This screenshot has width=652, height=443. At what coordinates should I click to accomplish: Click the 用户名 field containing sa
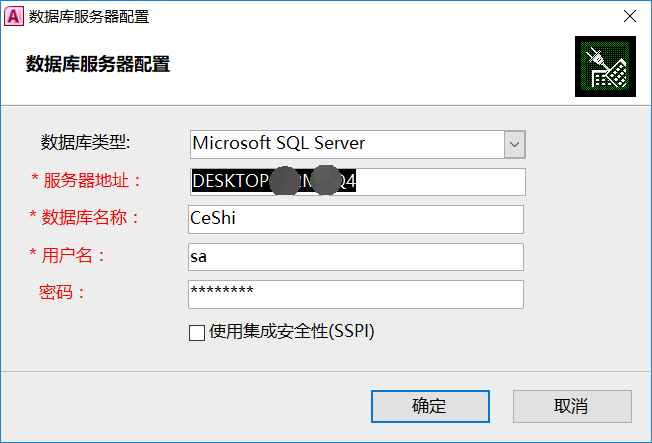[356, 257]
